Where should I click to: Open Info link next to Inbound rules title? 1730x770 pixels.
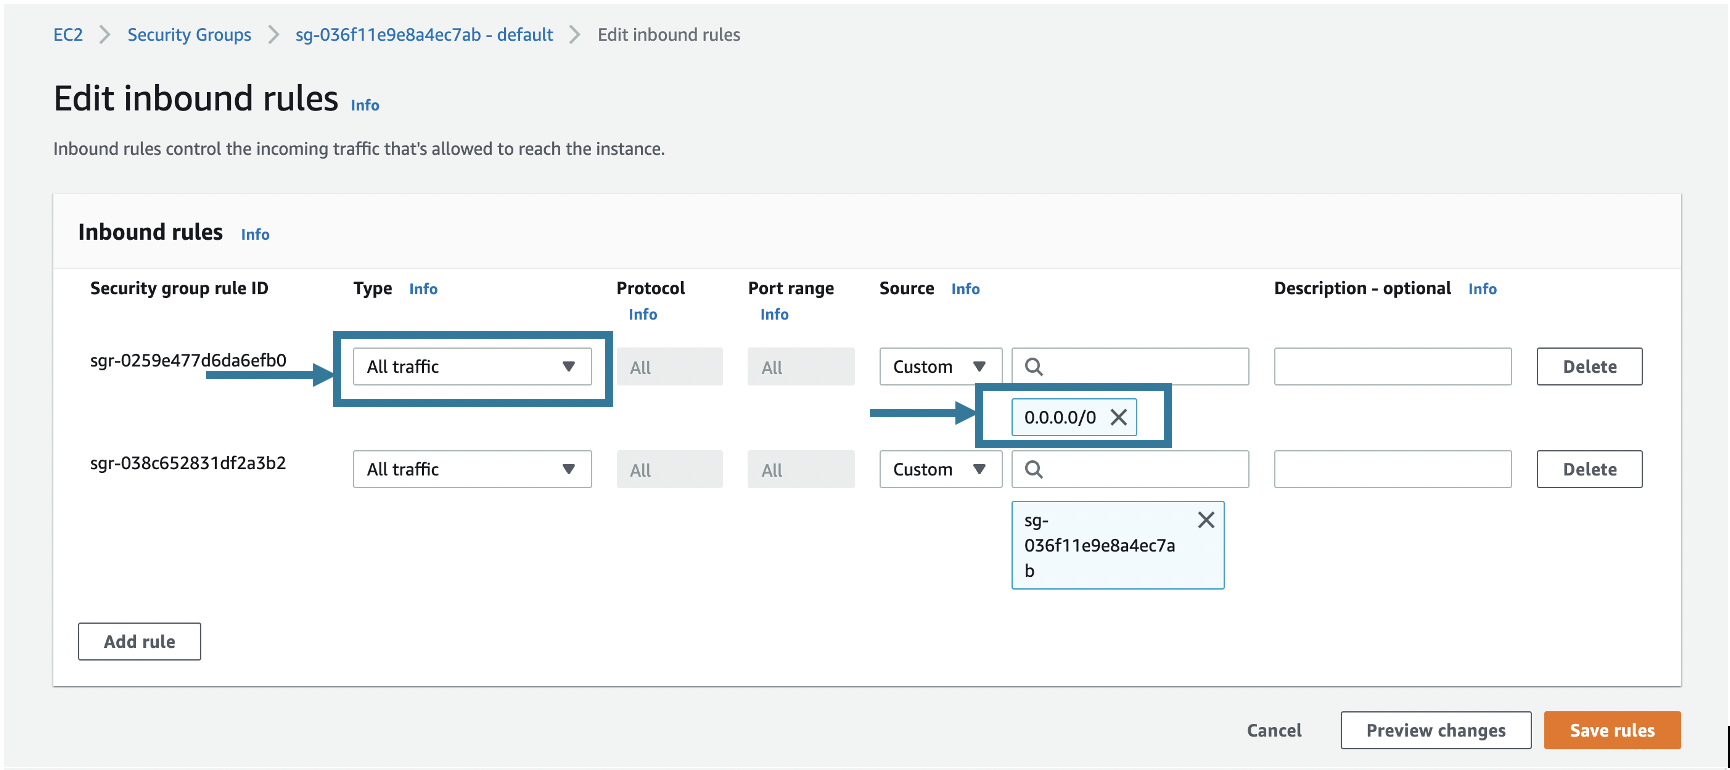click(x=255, y=234)
